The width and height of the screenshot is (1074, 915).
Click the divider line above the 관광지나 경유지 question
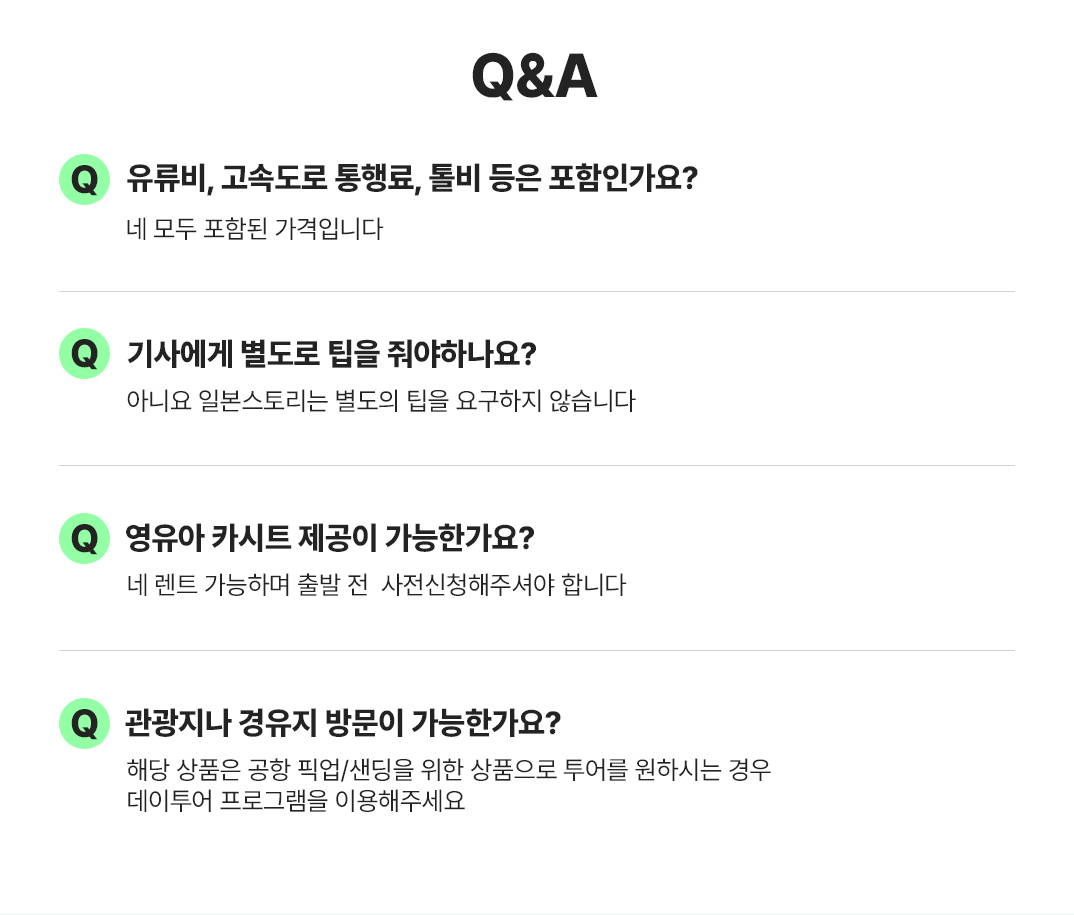coord(537,651)
